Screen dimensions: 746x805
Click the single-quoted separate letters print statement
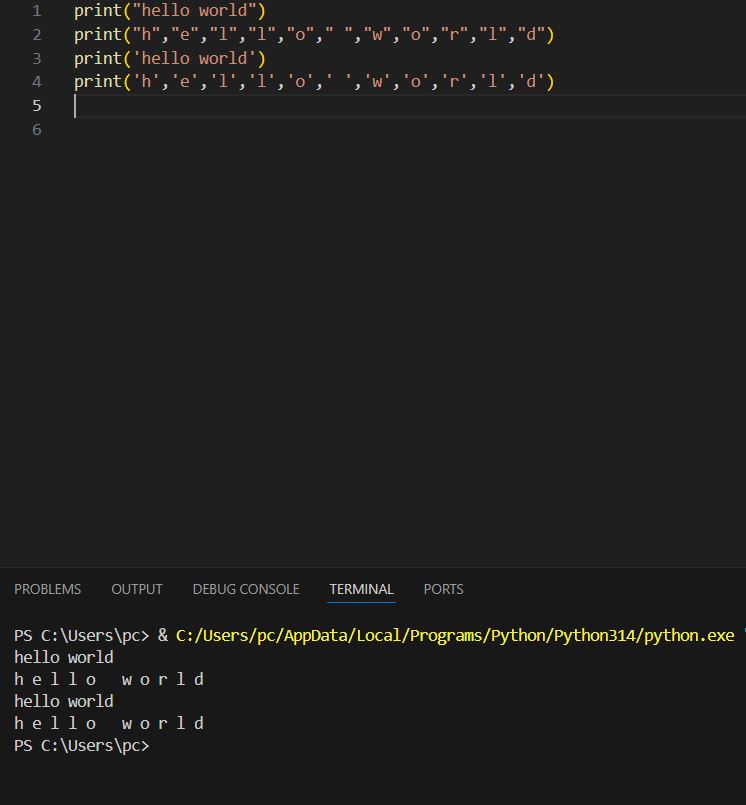tap(314, 82)
